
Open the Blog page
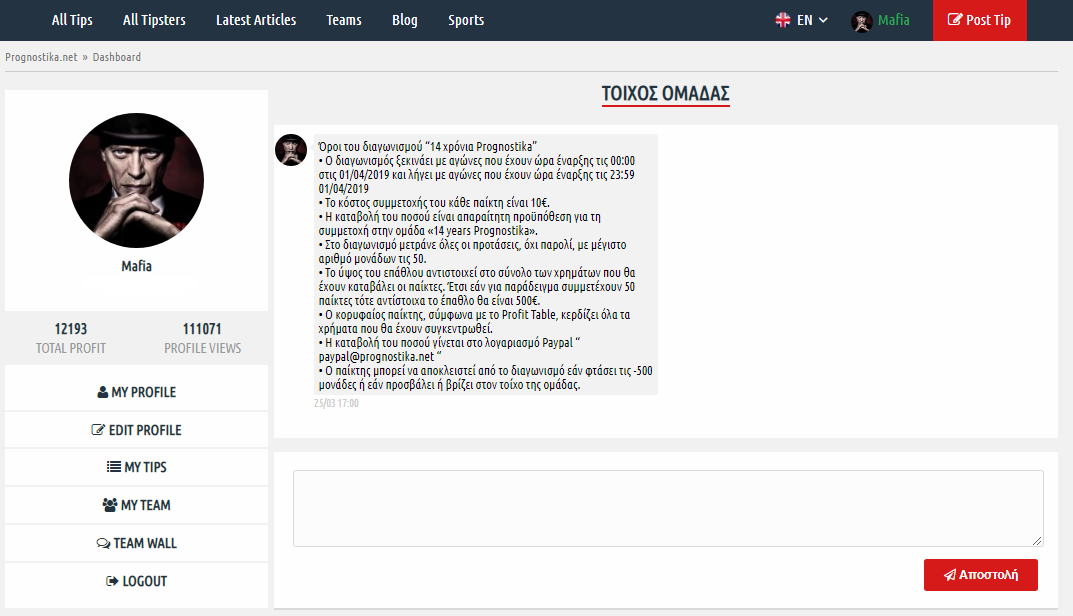(405, 20)
